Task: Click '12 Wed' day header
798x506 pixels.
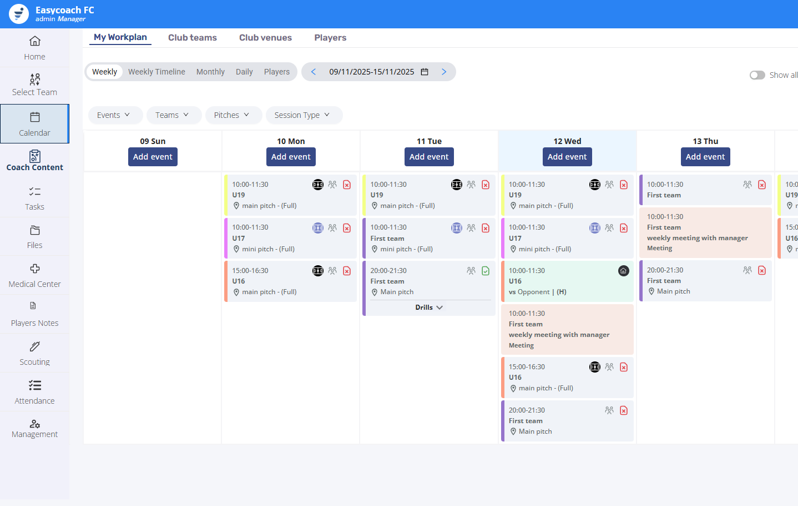Action: [567, 141]
